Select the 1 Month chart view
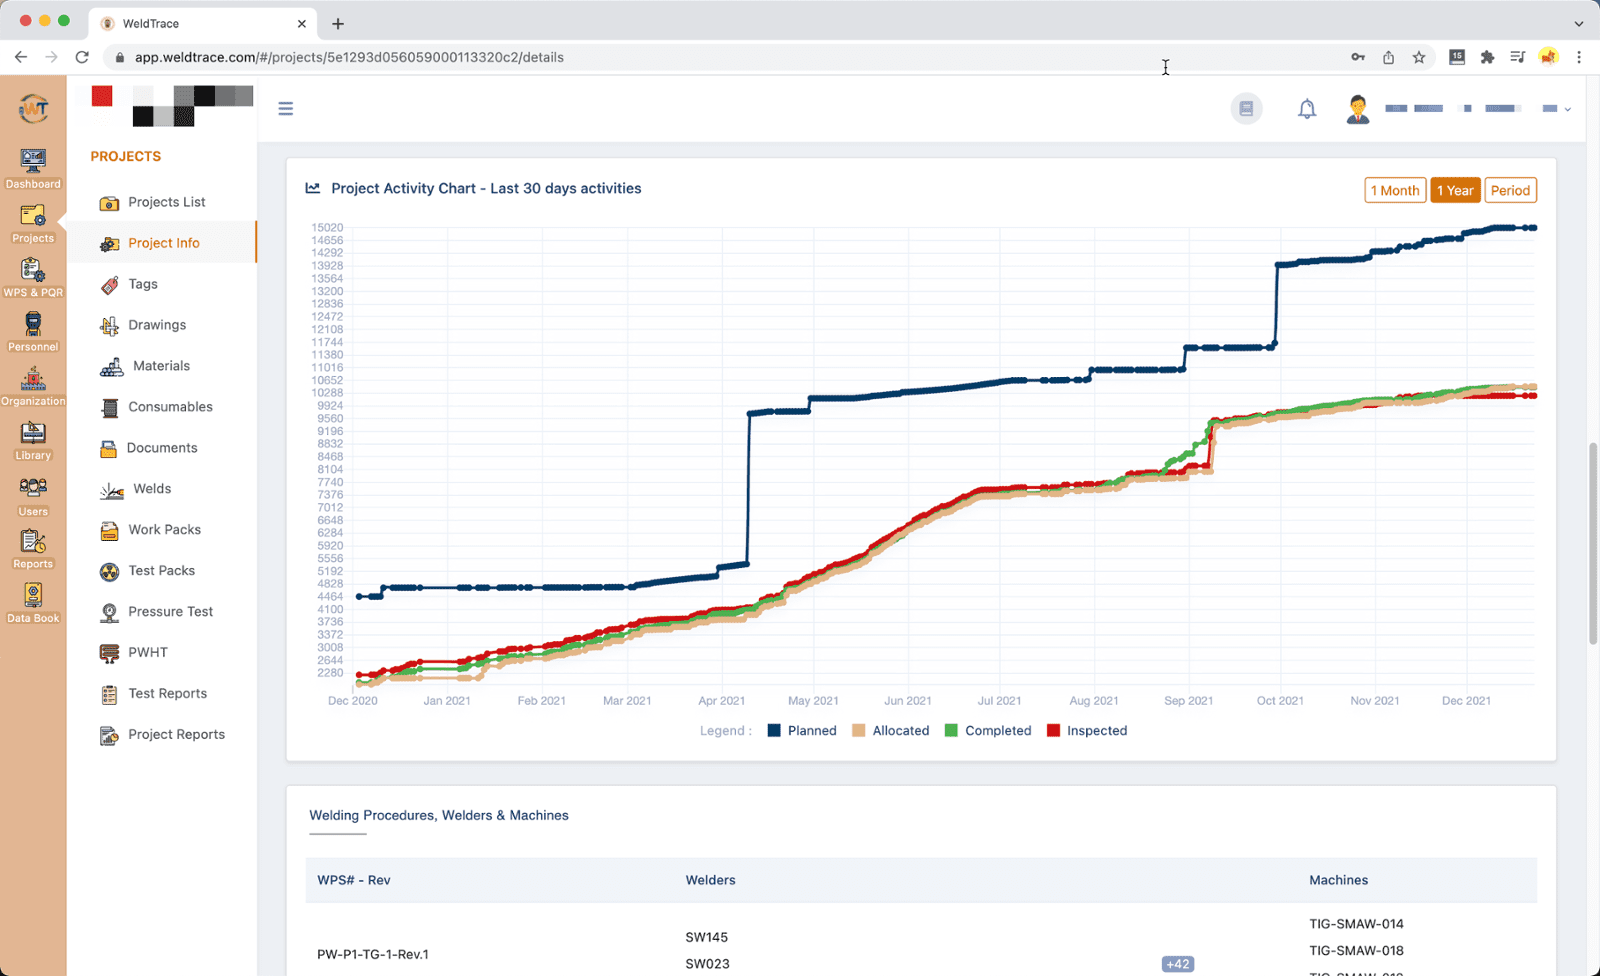The image size is (1600, 976). click(x=1395, y=189)
